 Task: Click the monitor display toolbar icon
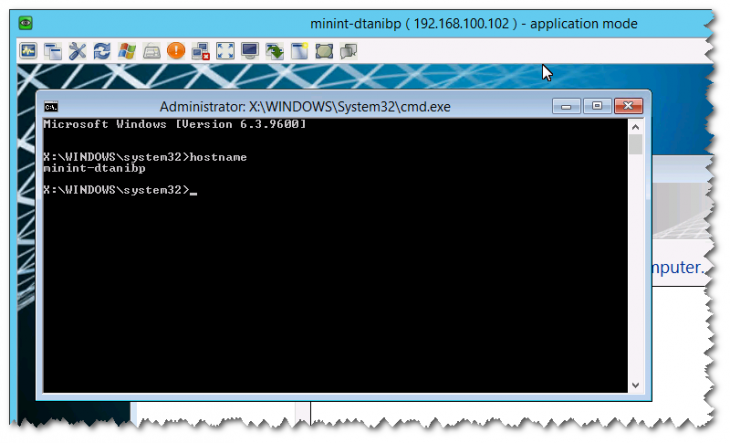(250, 51)
